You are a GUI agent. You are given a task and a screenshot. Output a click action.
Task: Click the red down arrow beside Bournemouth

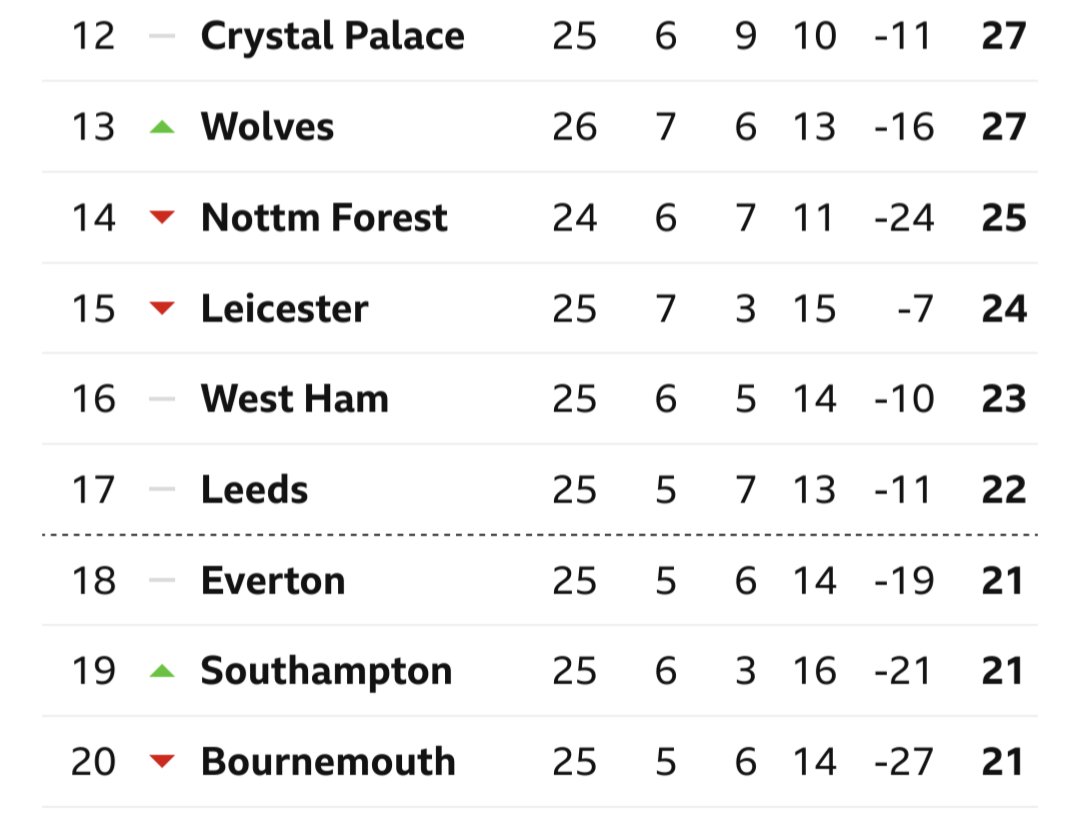tap(162, 761)
